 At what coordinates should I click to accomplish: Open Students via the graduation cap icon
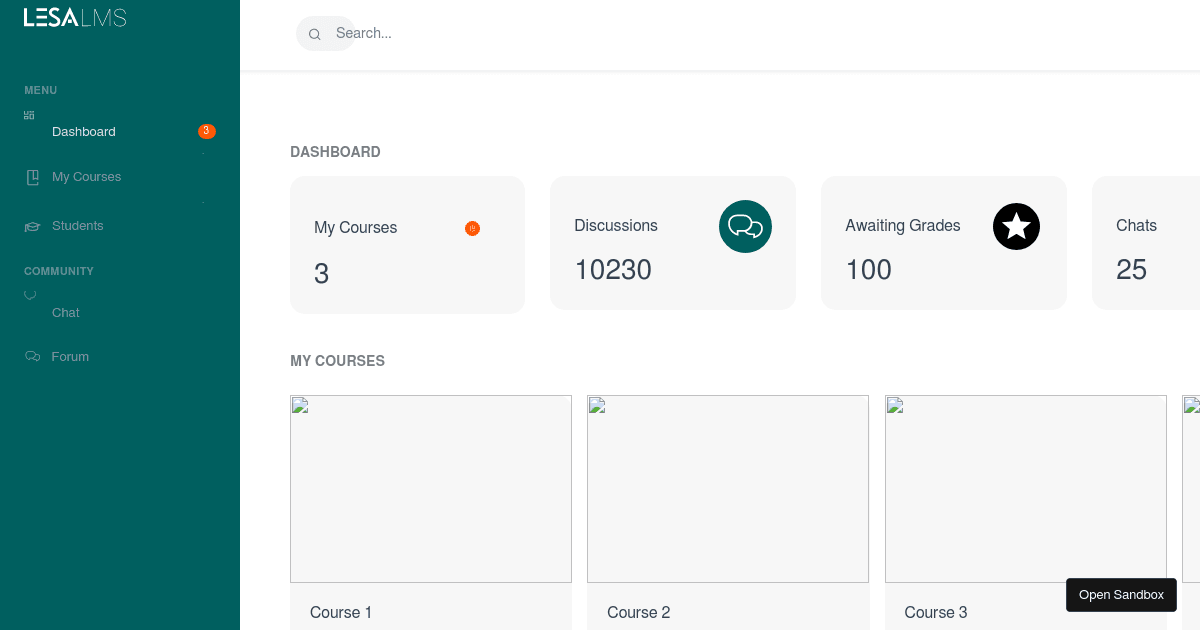click(x=31, y=225)
